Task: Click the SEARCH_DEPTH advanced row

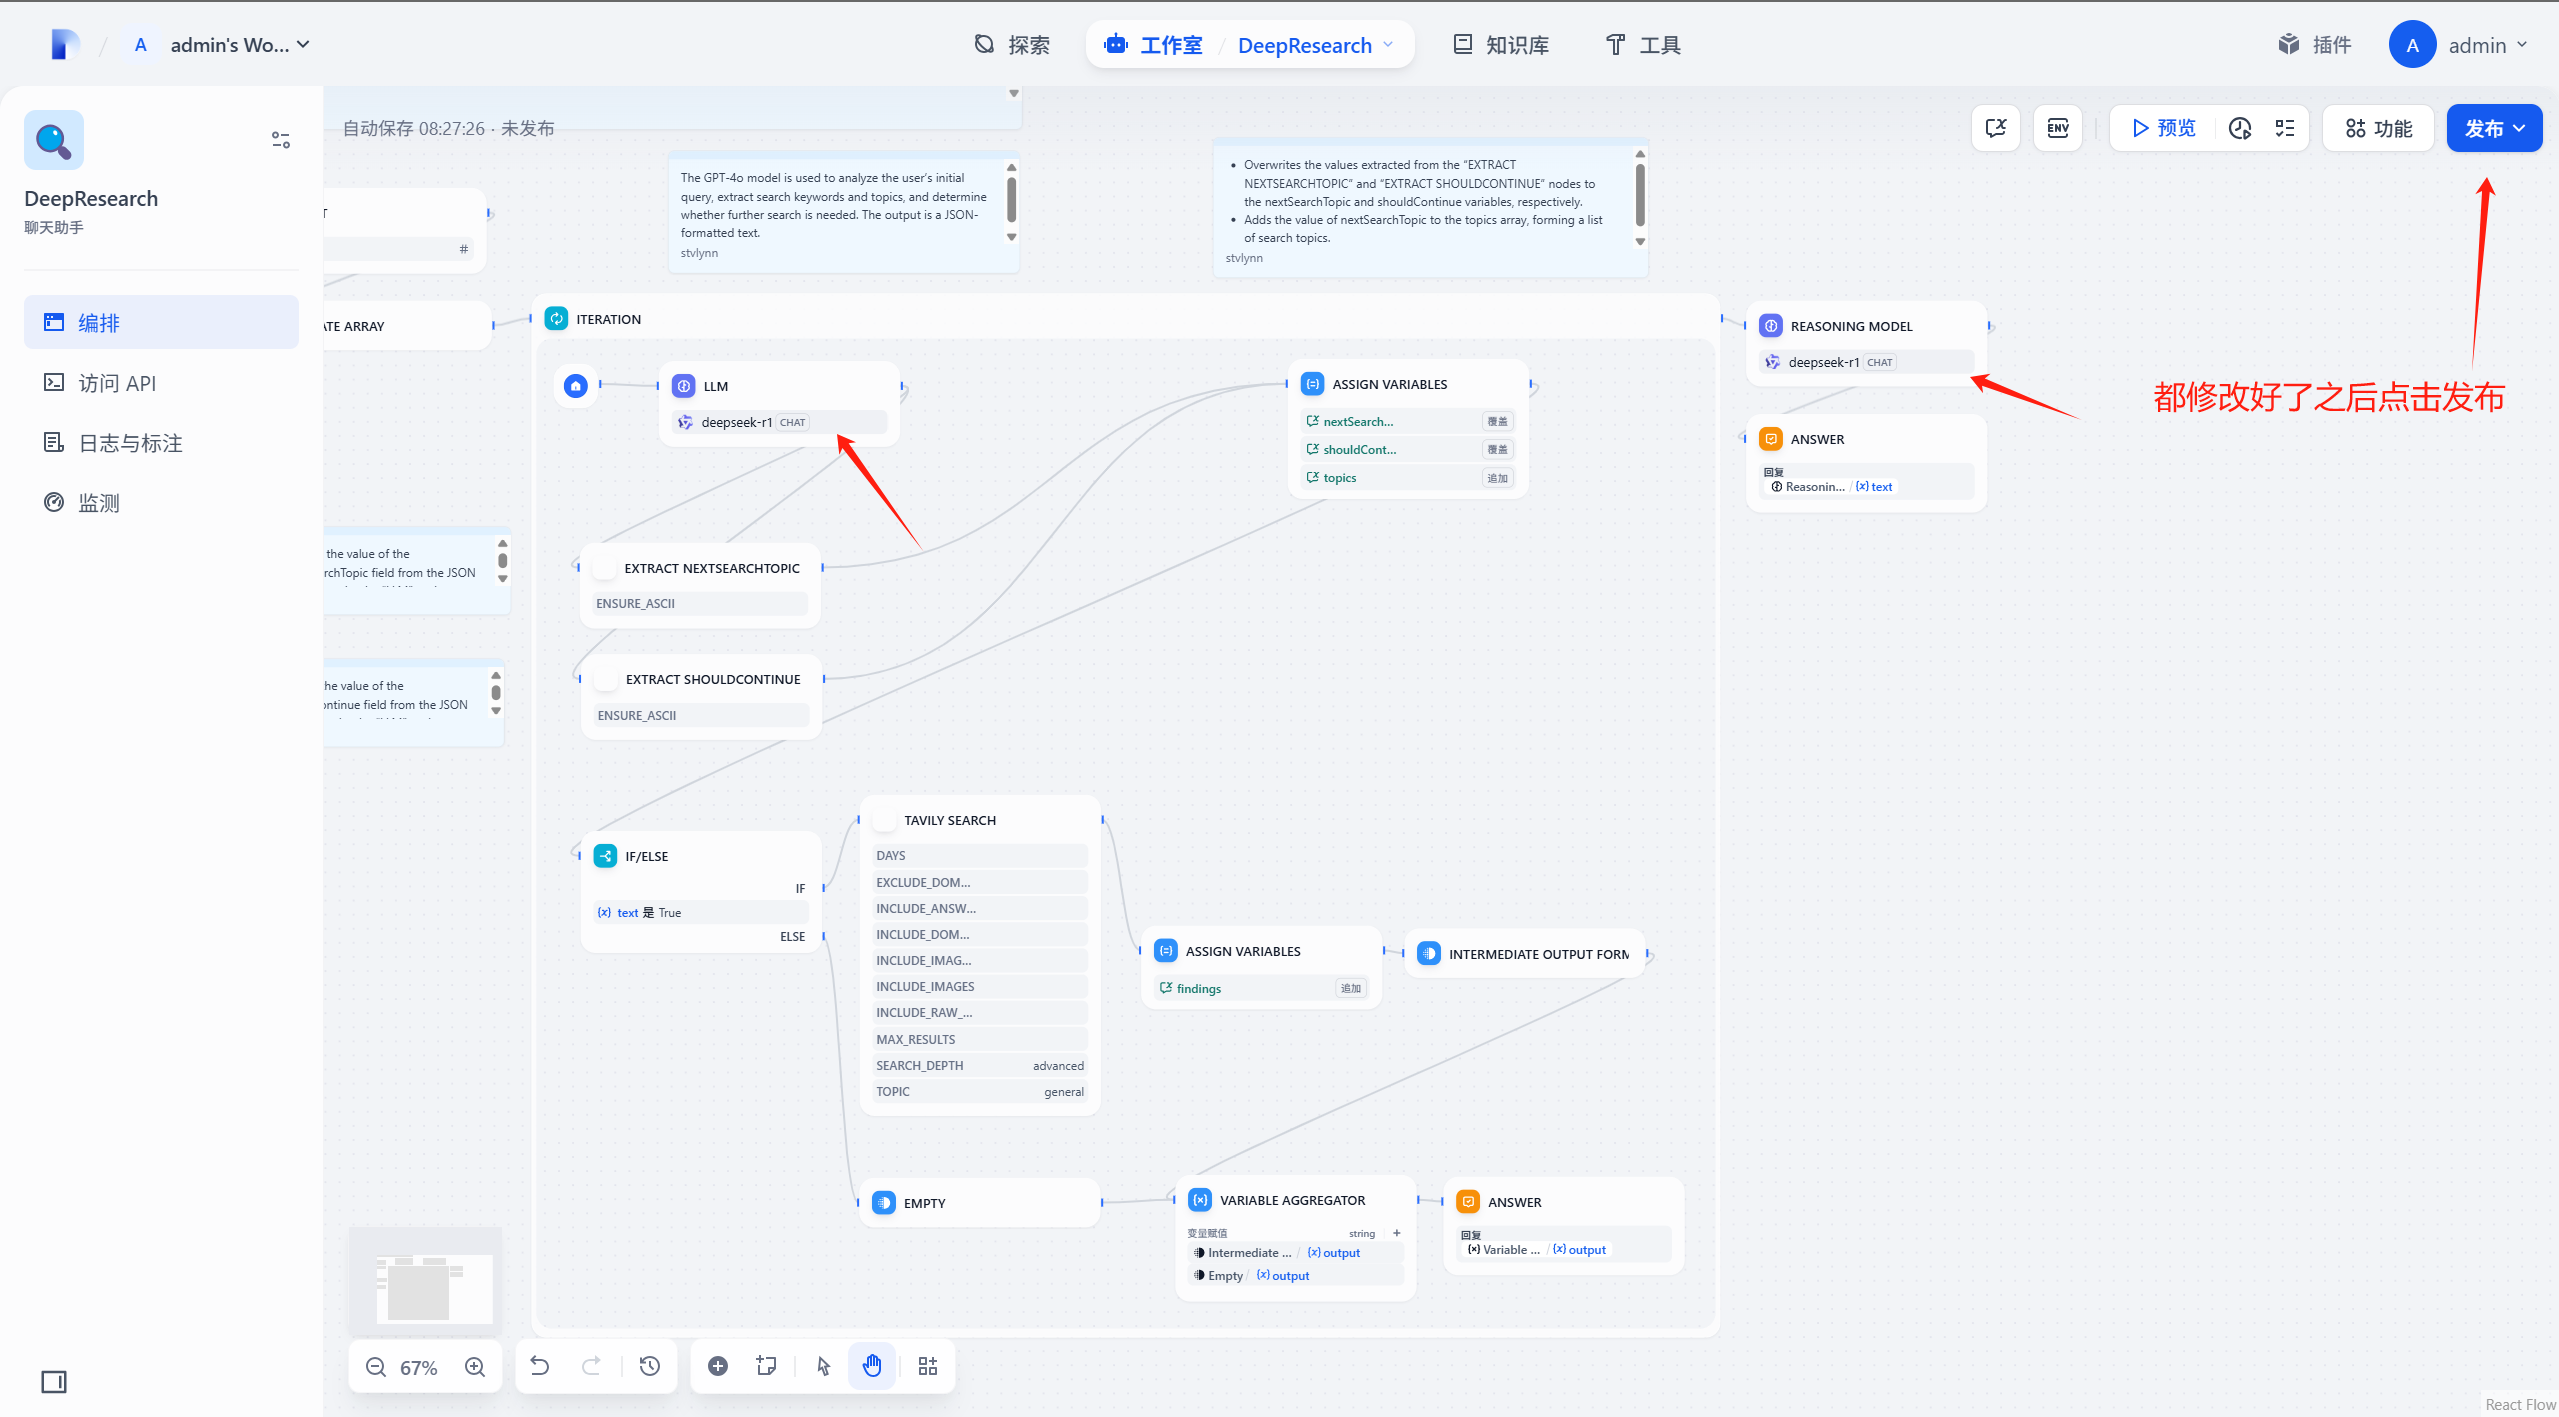Action: click(980, 1066)
